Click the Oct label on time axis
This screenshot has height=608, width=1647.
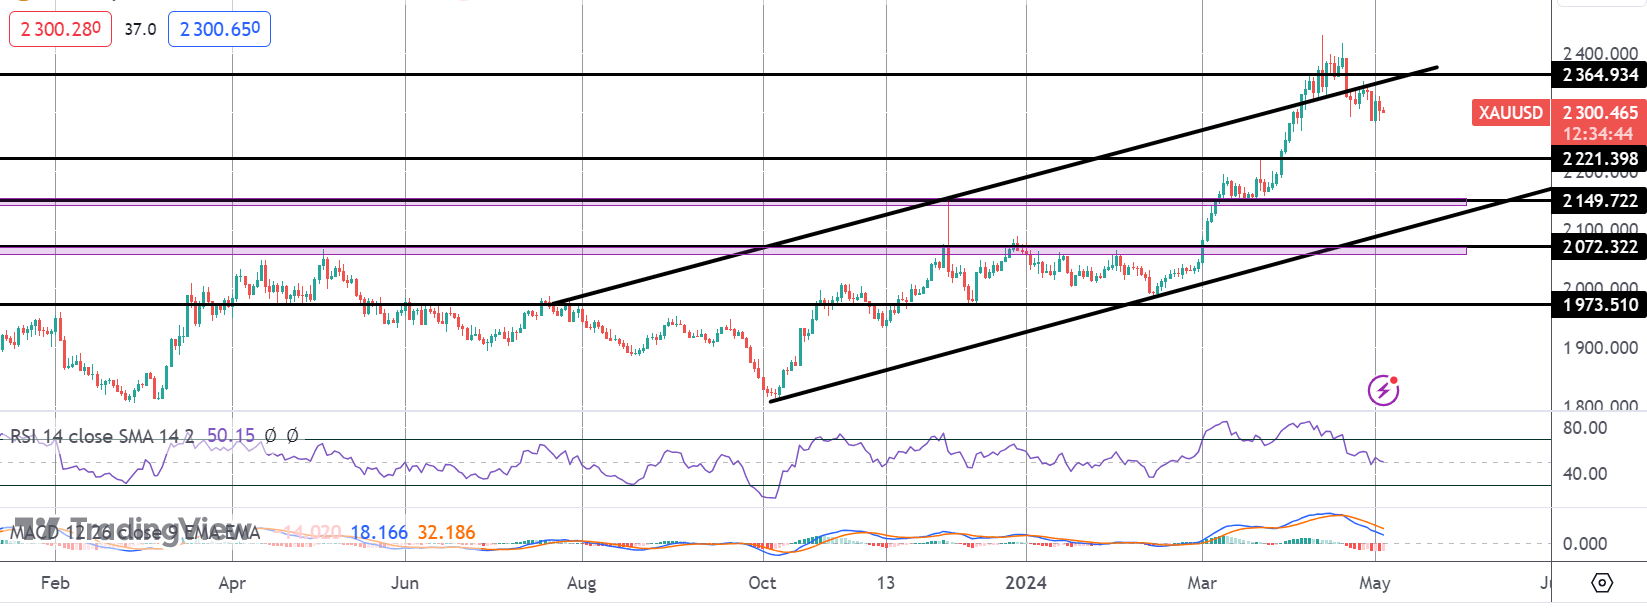[762, 583]
